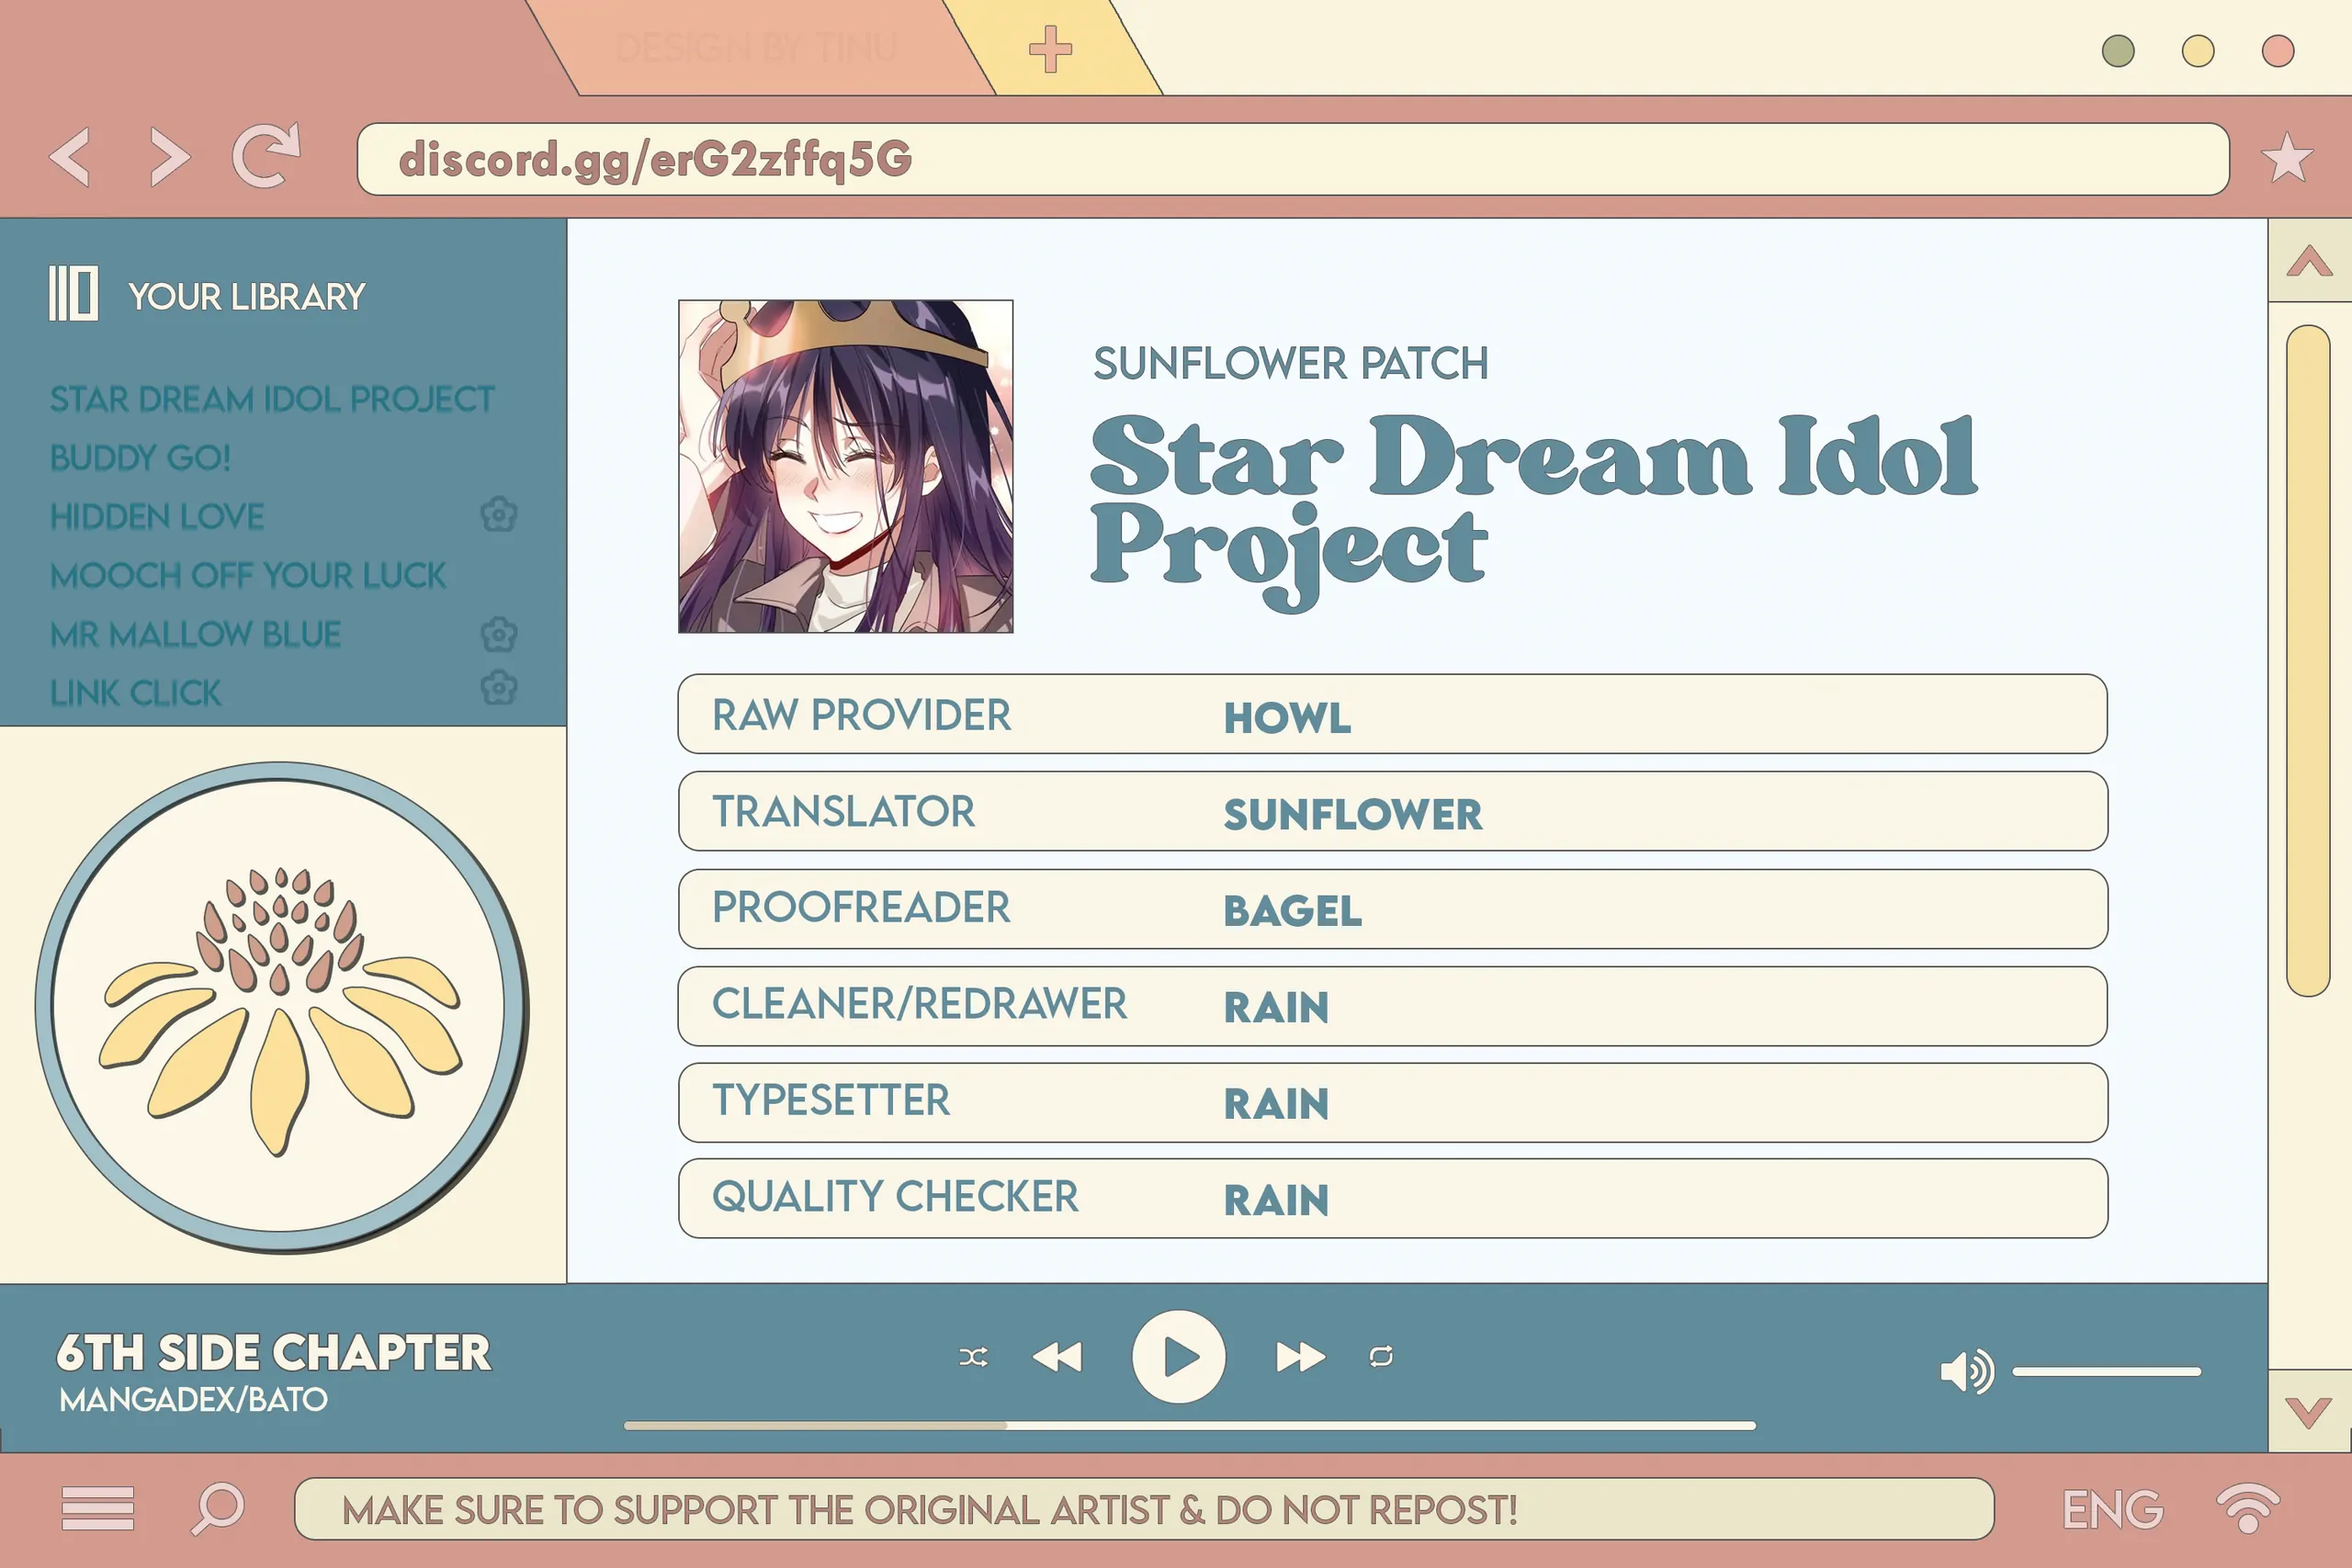Click the Wi-Fi status icon

click(x=2247, y=1507)
